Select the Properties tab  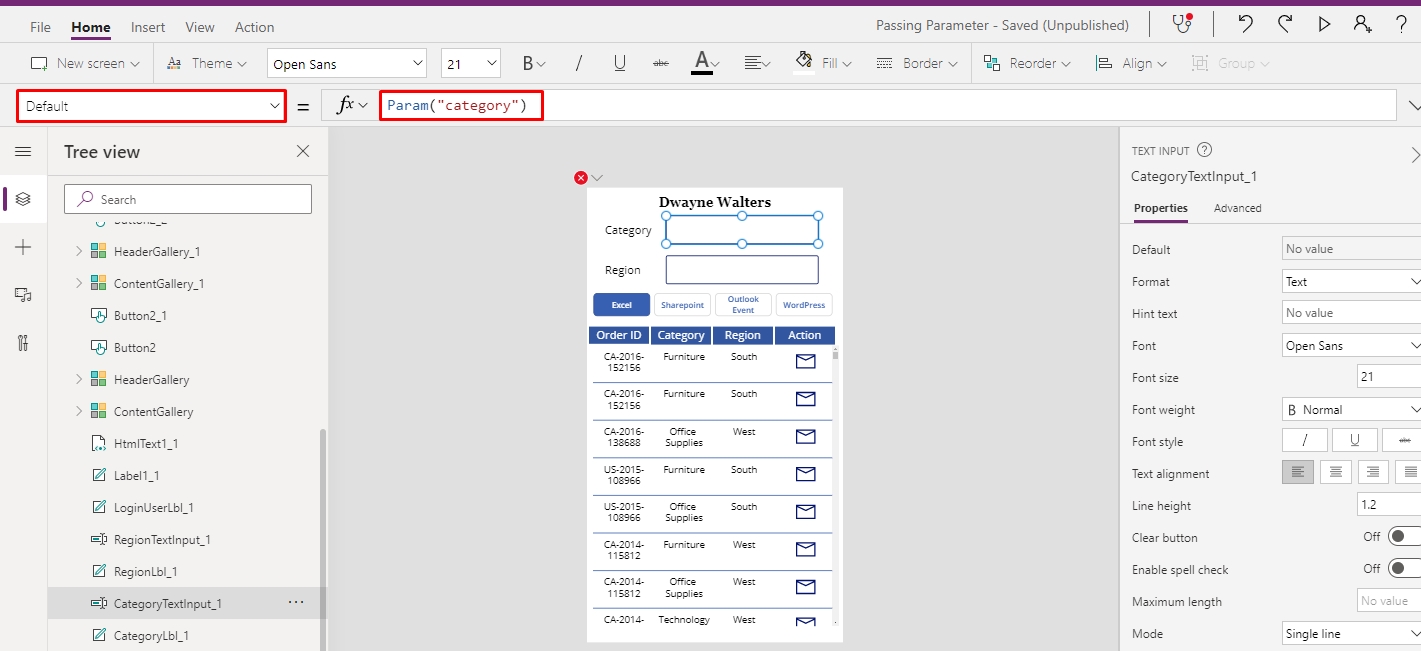(1160, 208)
